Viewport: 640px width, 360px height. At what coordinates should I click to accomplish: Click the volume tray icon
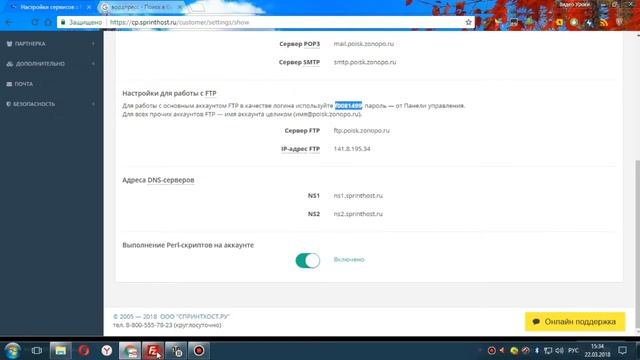[x=559, y=351]
